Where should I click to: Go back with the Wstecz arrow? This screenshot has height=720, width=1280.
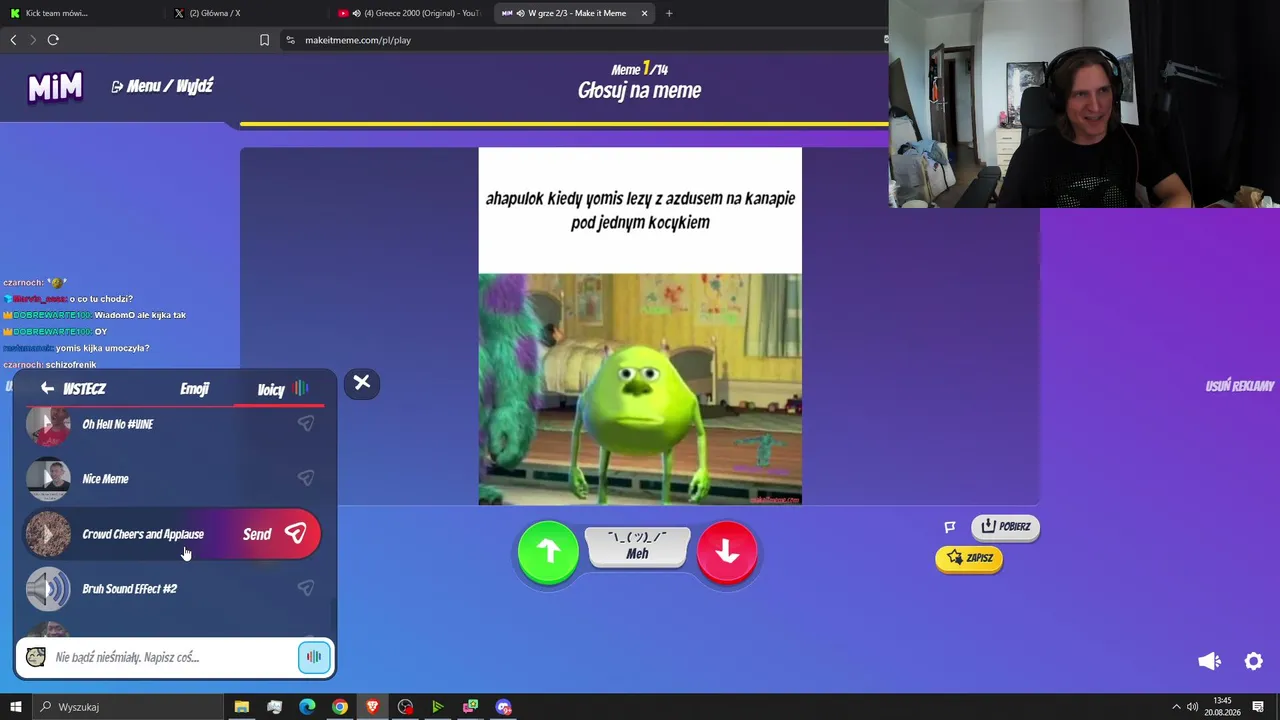click(73, 389)
